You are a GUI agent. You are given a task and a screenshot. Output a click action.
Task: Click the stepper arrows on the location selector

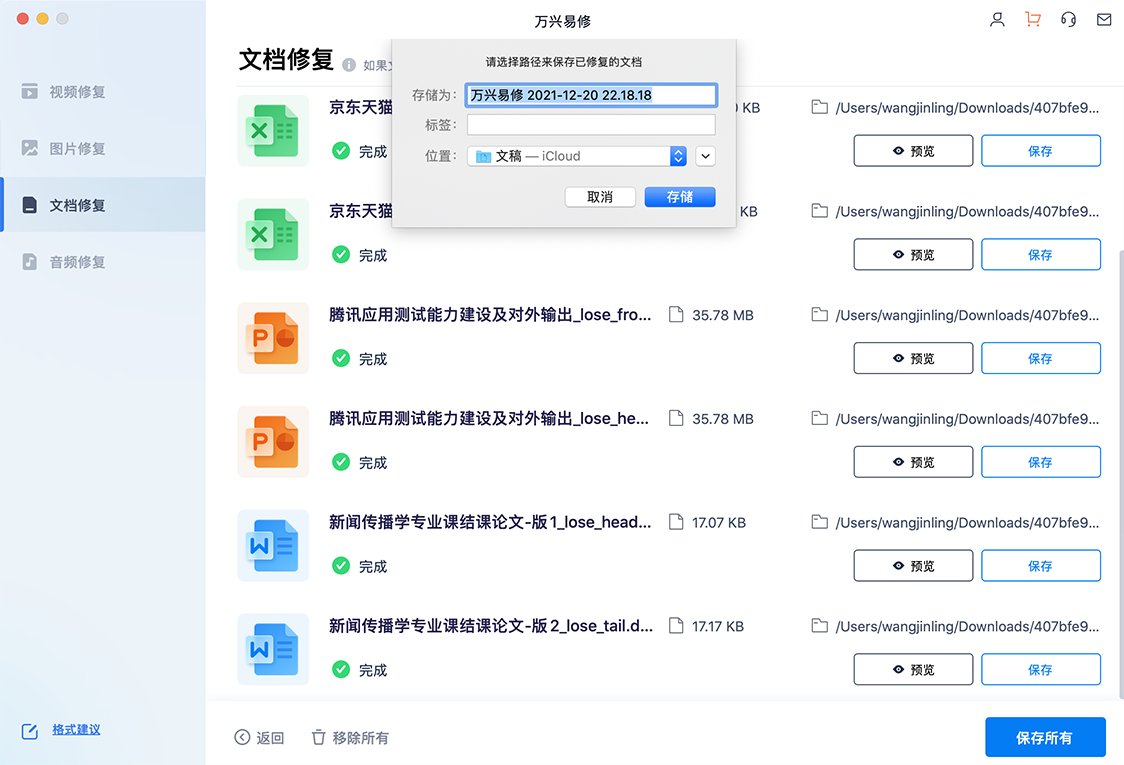click(x=678, y=156)
